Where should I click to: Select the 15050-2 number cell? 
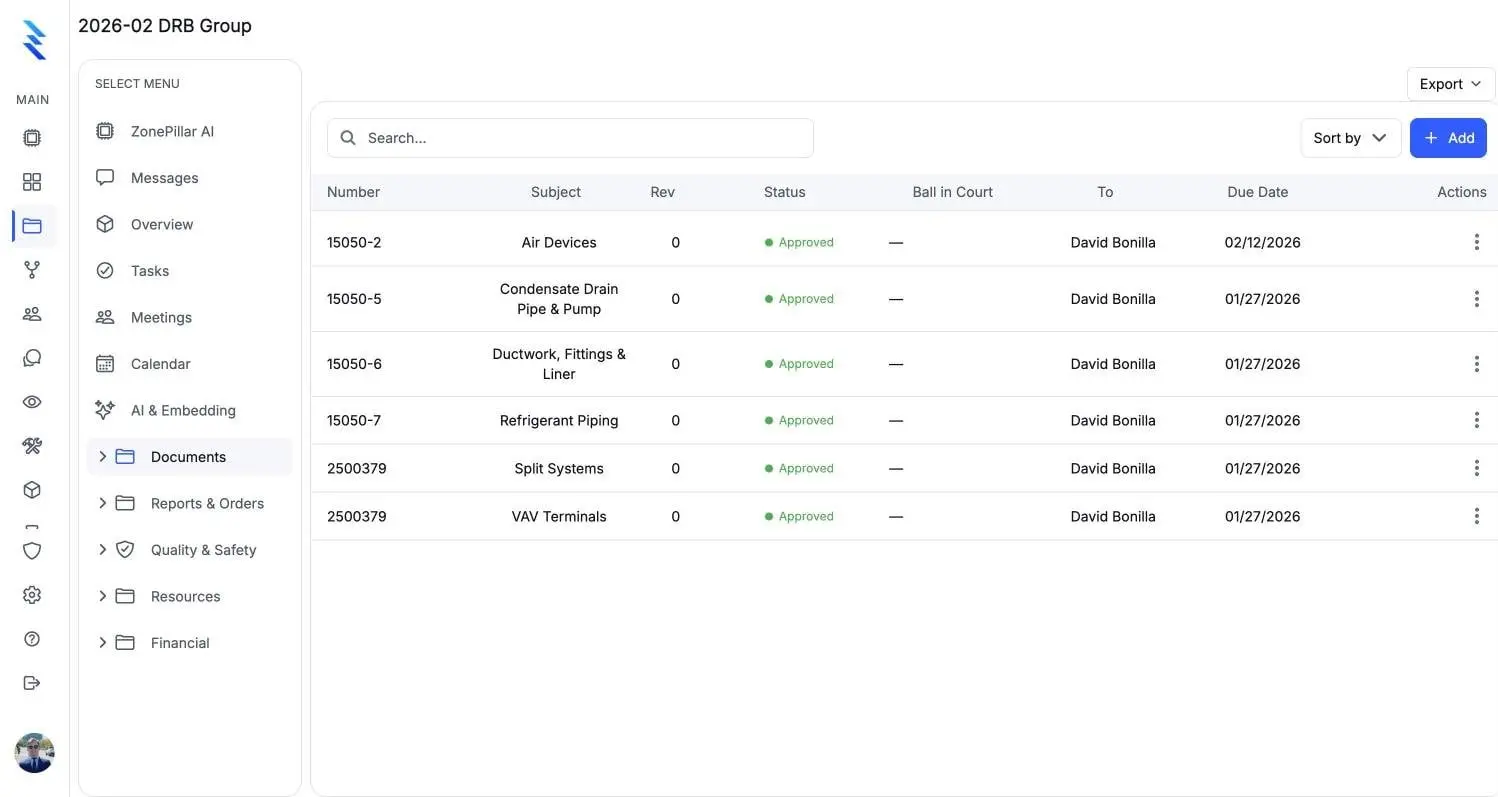[354, 242]
